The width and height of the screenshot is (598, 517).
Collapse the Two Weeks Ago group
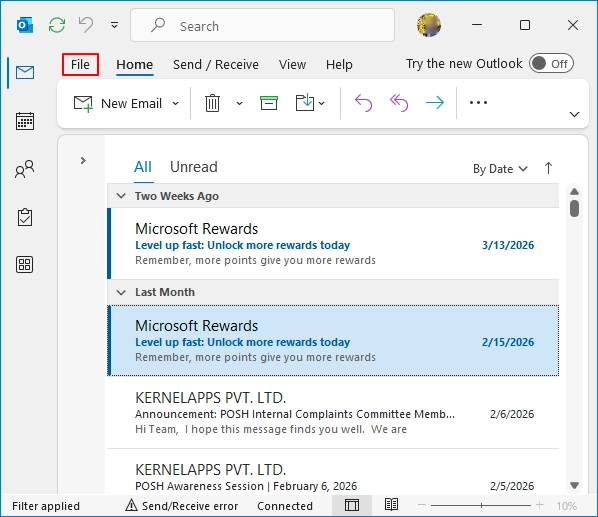point(121,196)
